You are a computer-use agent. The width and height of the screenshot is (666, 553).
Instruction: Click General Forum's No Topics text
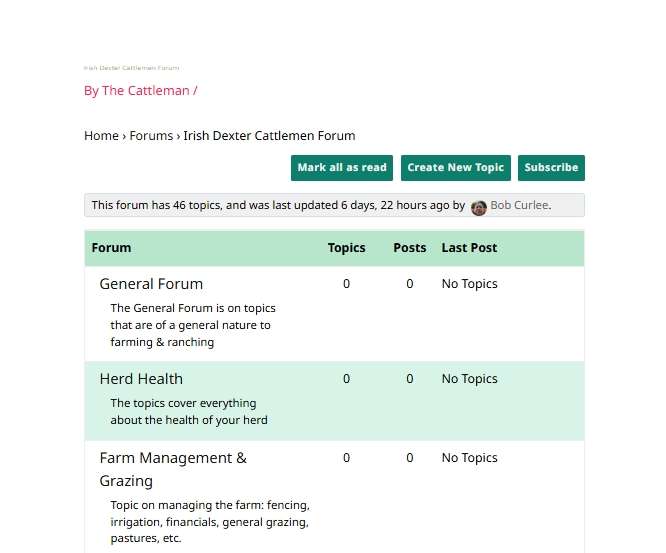[x=469, y=284]
